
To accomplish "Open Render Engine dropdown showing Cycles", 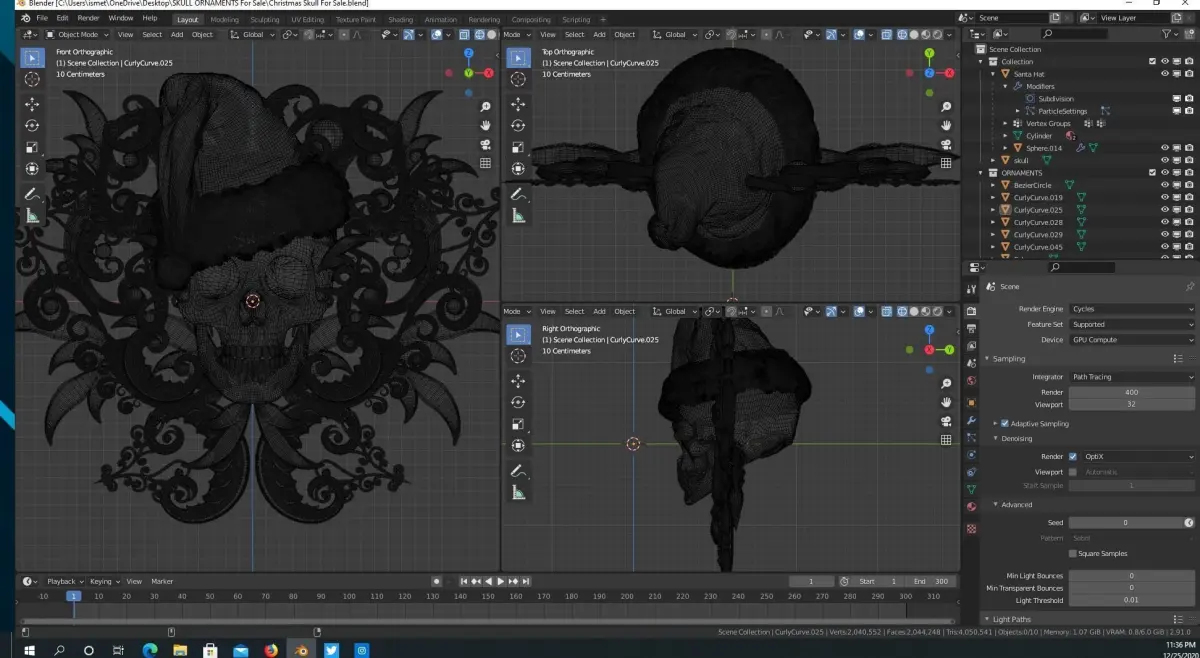I will click(1132, 309).
